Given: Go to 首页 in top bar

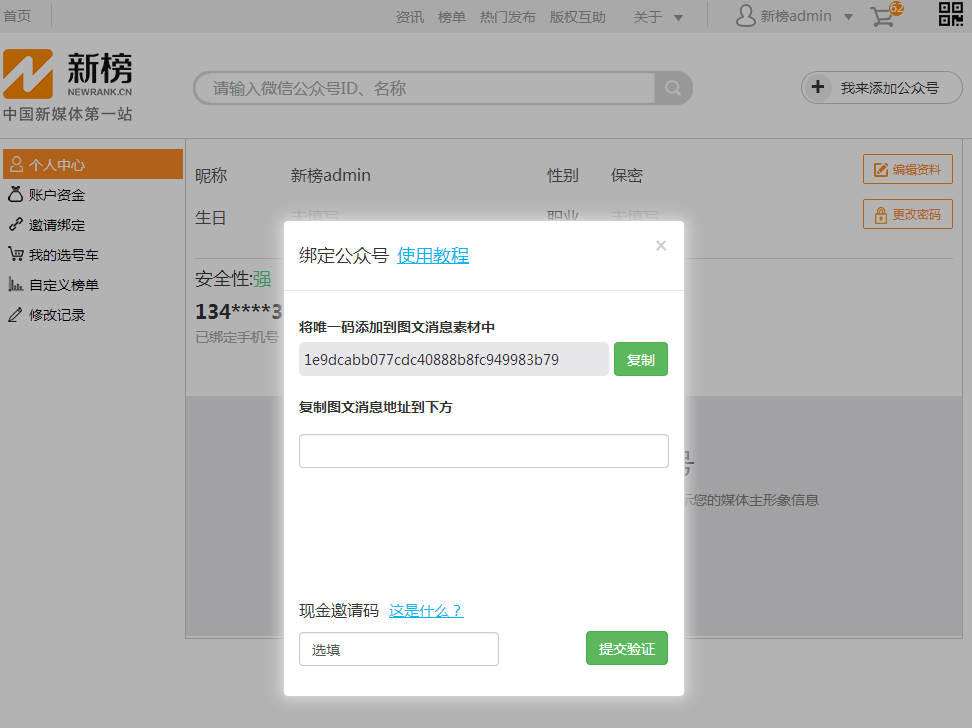Looking at the screenshot, I should (x=17, y=16).
